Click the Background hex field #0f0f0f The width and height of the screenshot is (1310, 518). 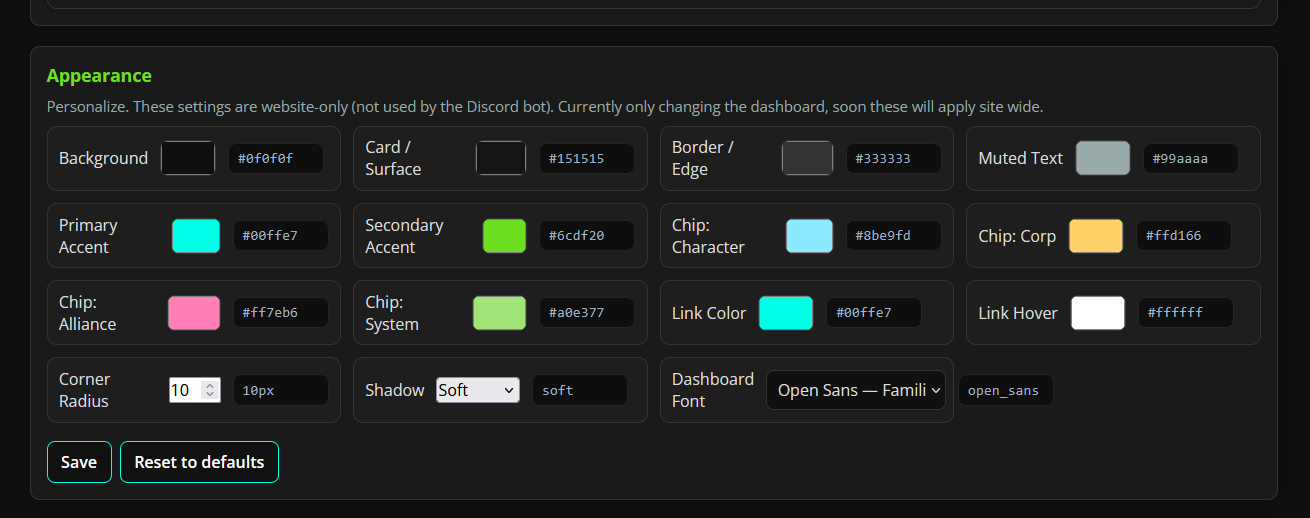click(x=276, y=158)
